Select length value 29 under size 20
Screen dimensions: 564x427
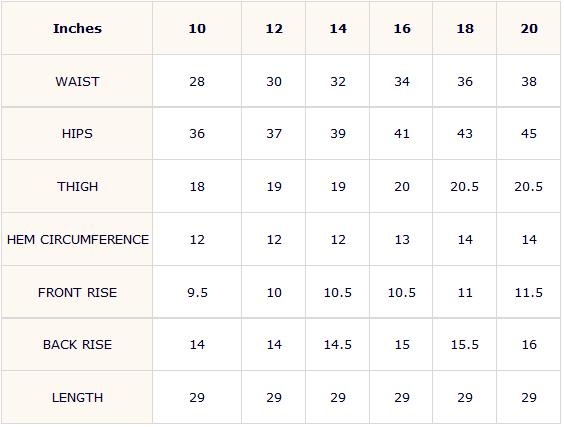pyautogui.click(x=529, y=398)
